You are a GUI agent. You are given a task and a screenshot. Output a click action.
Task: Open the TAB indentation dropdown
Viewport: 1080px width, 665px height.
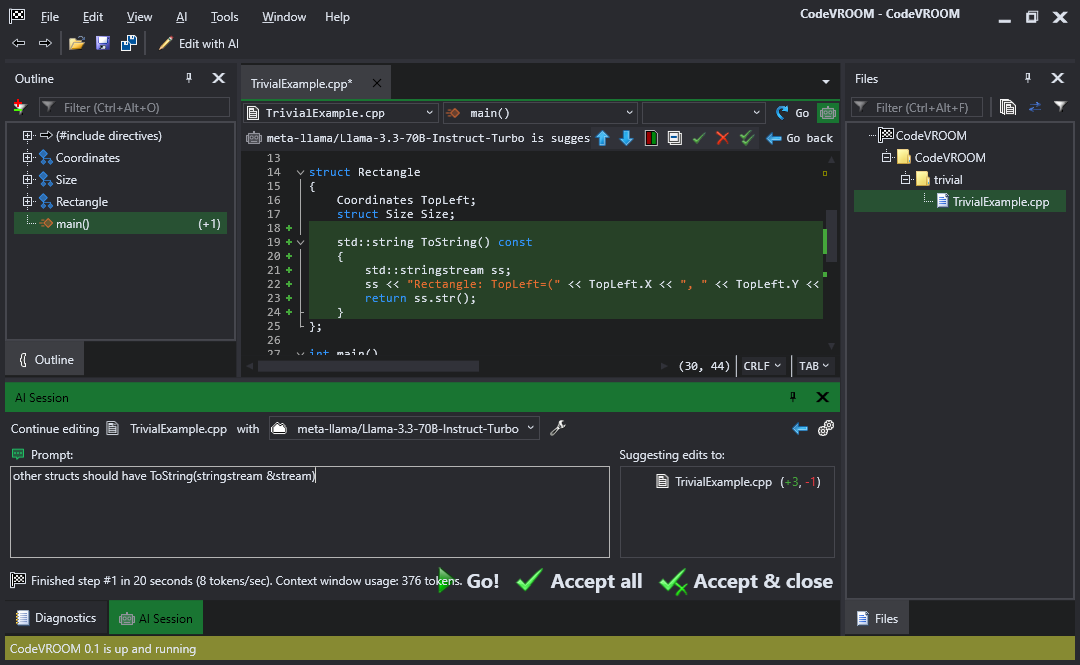(813, 366)
